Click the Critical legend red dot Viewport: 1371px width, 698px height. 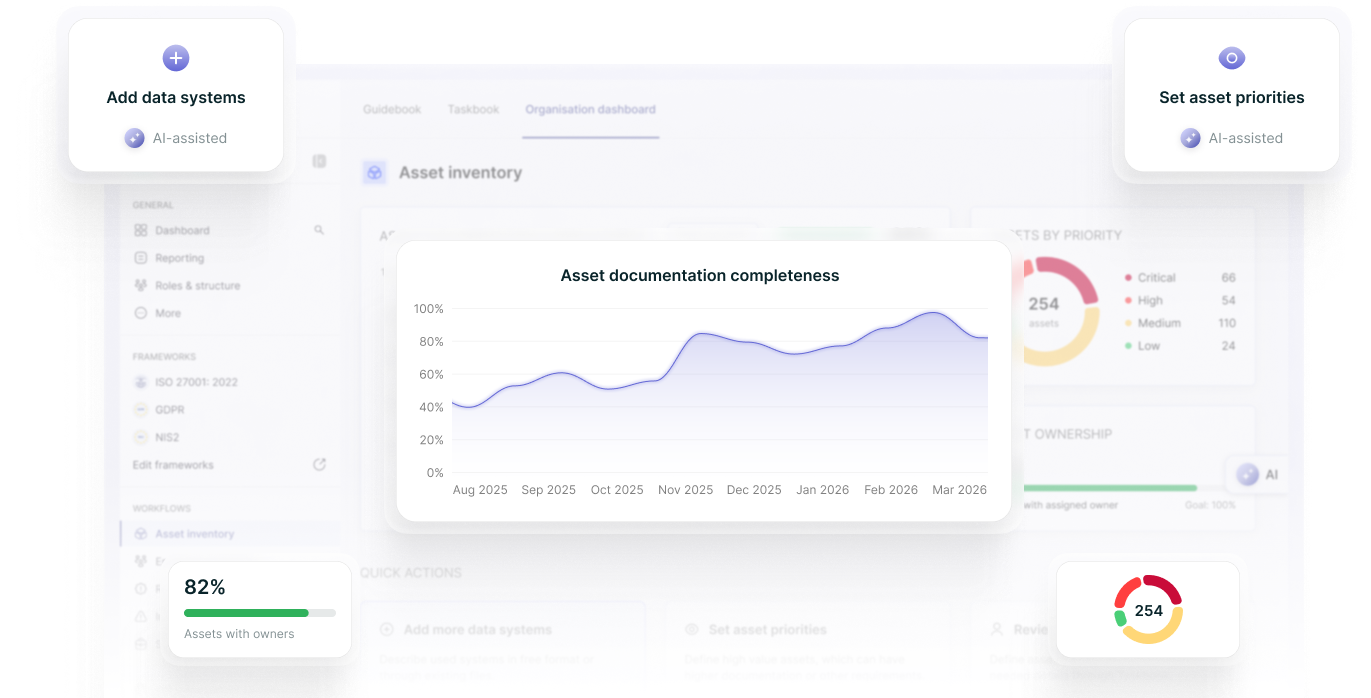click(x=1128, y=278)
